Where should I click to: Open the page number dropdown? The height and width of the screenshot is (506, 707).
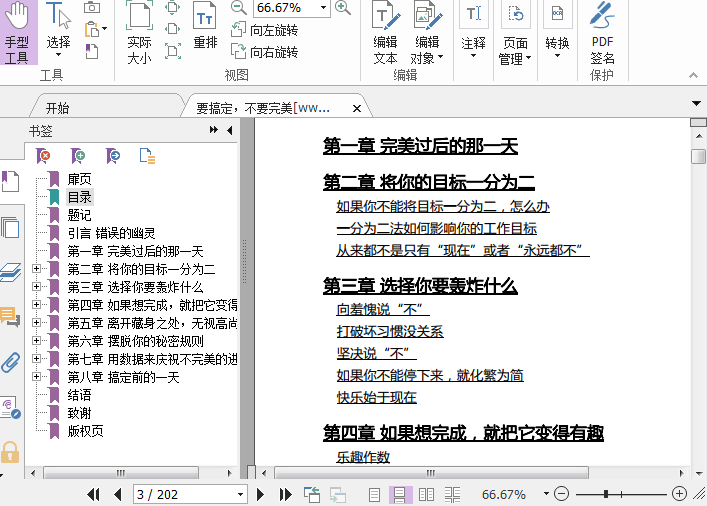pos(240,494)
